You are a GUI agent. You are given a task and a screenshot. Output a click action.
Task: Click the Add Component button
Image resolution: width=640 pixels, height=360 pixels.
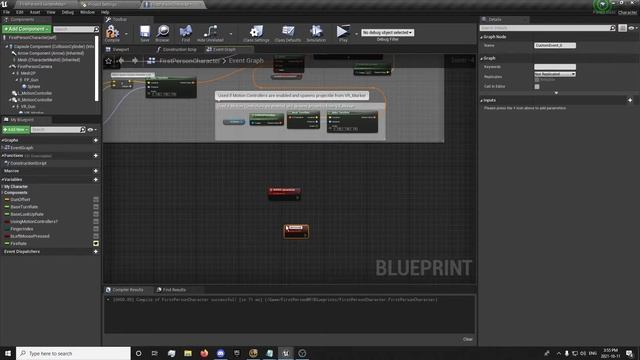tap(27, 29)
